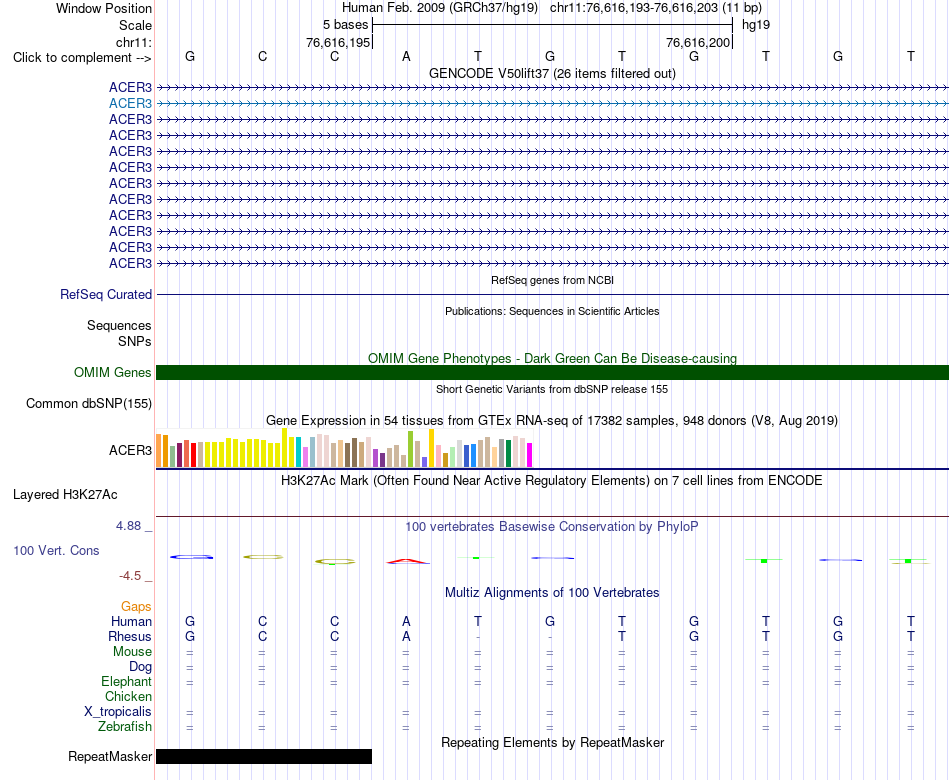The image size is (950, 780).
Task: Click the GENCODE V50lift37 track title
Action: [552, 74]
